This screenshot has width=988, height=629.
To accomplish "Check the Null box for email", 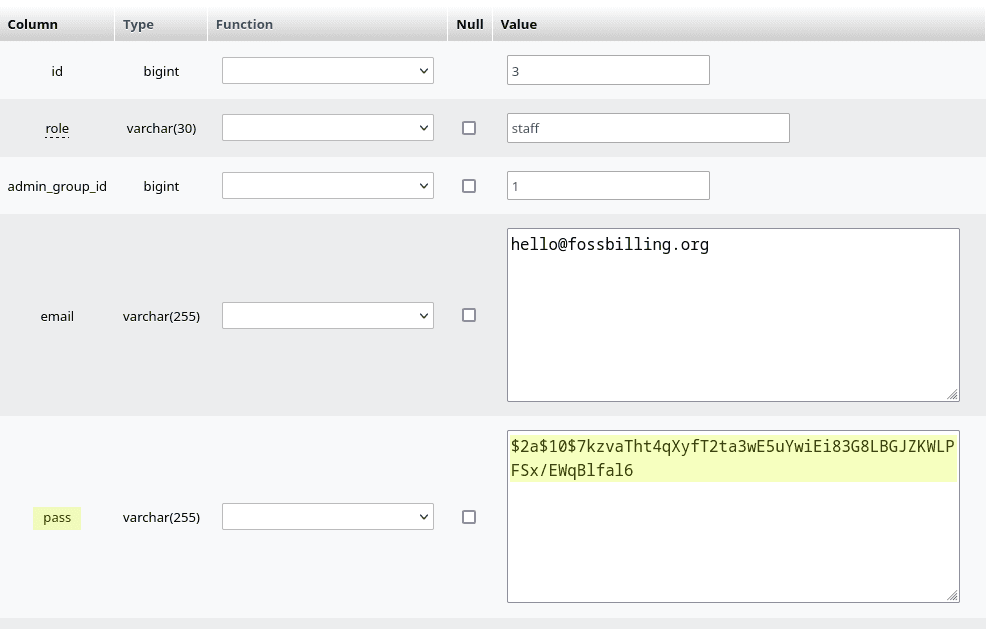I will click(x=468, y=315).
